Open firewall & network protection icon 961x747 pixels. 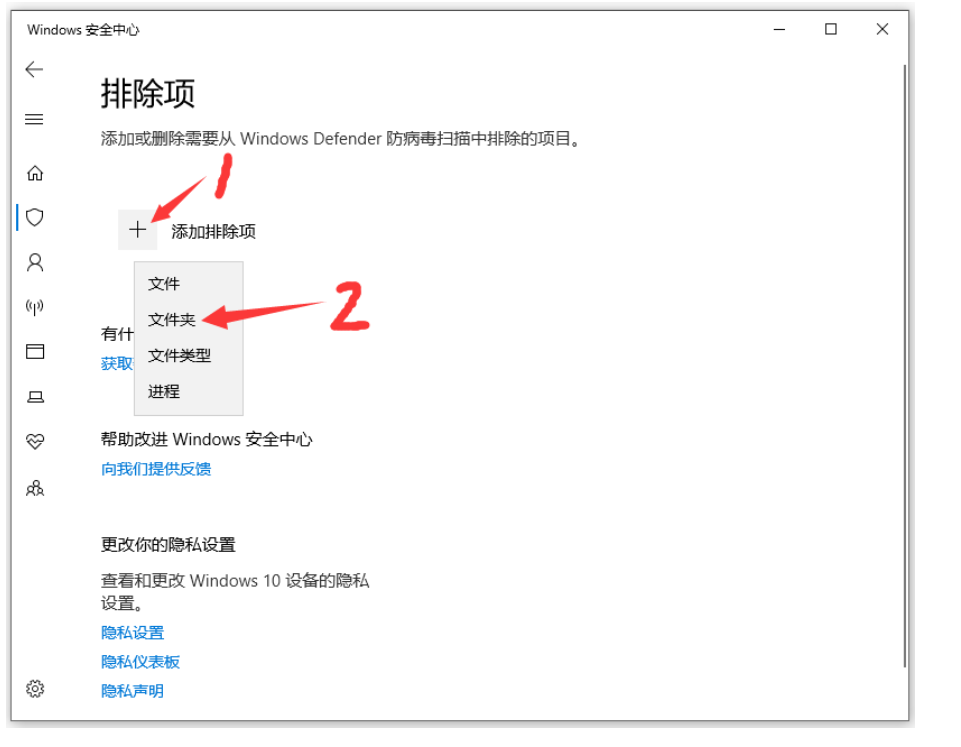(x=35, y=307)
